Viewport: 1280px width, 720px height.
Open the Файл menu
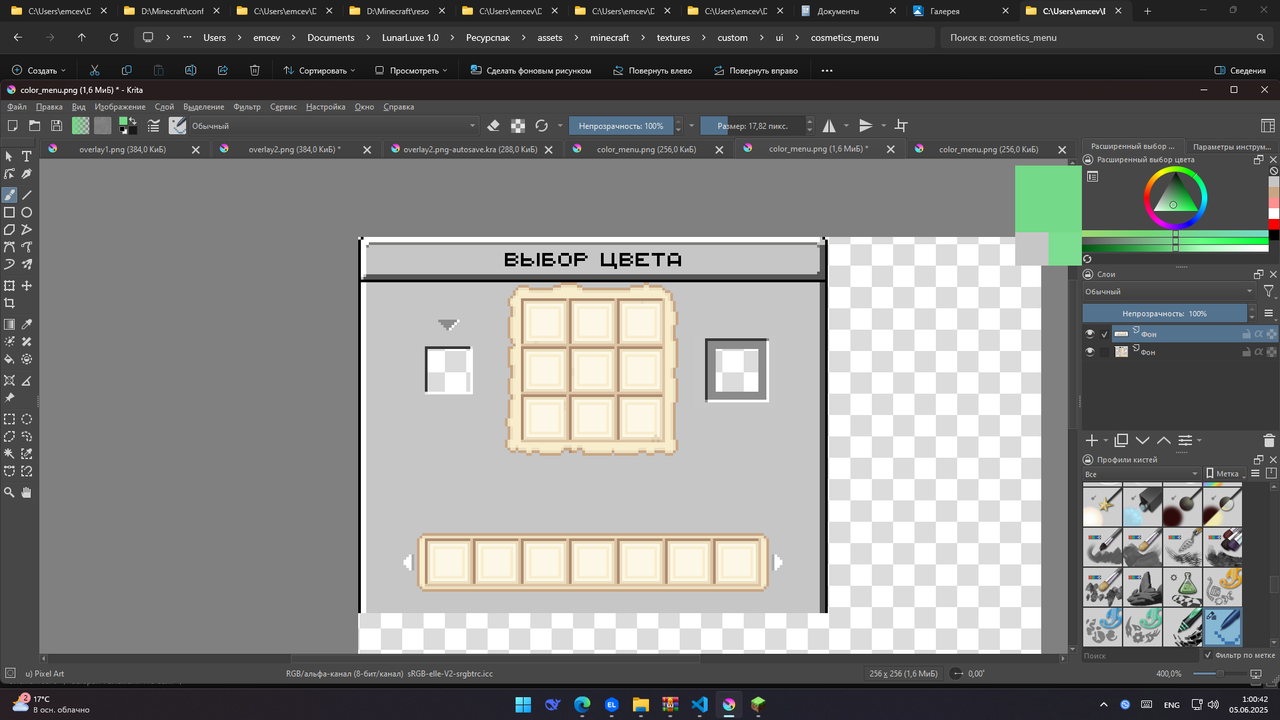pos(17,107)
